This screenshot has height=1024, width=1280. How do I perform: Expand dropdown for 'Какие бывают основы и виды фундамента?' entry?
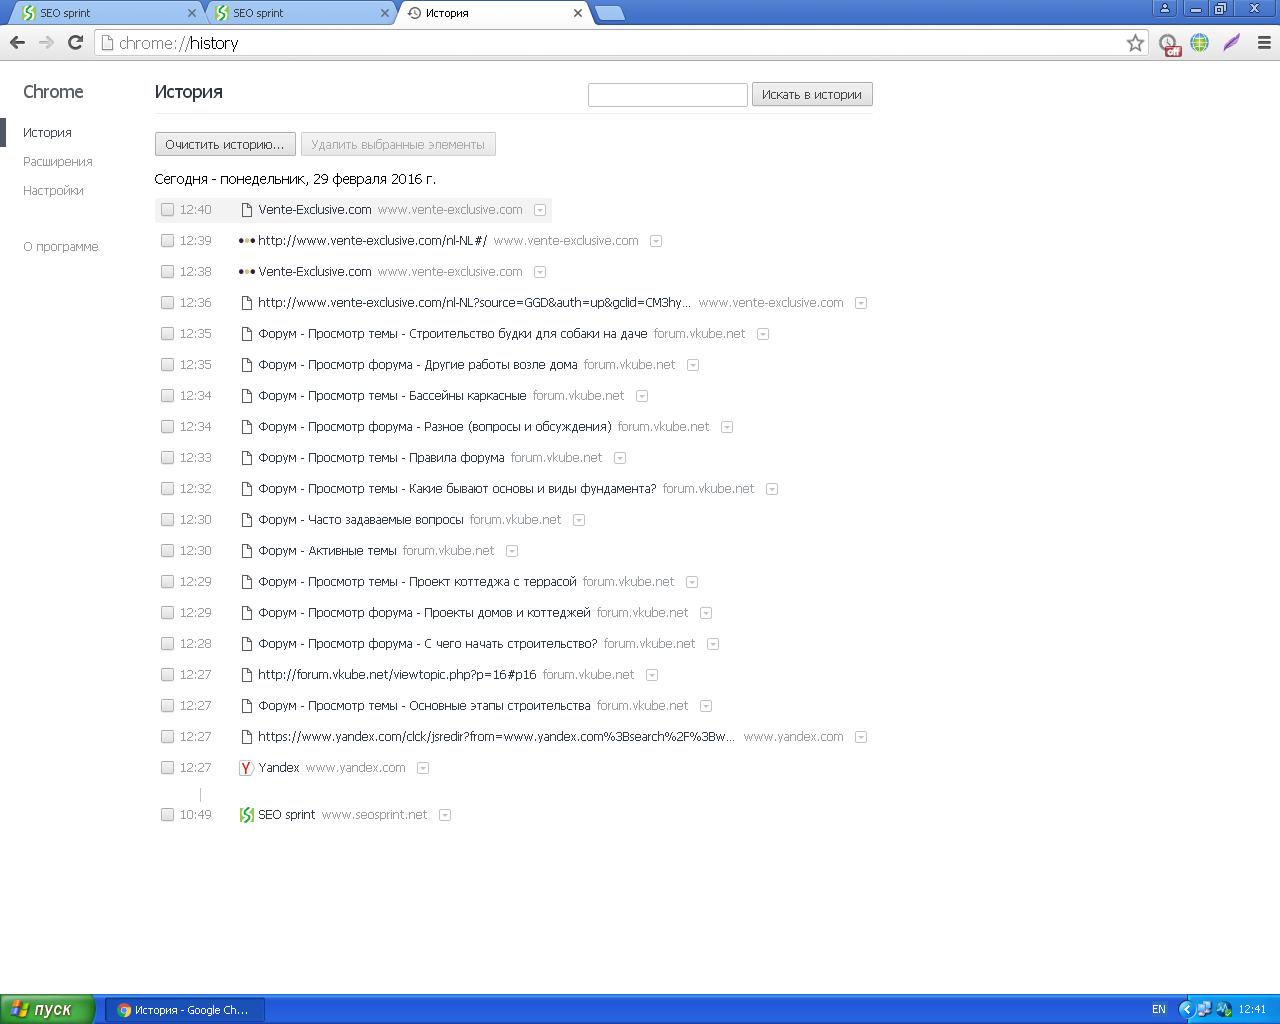772,489
